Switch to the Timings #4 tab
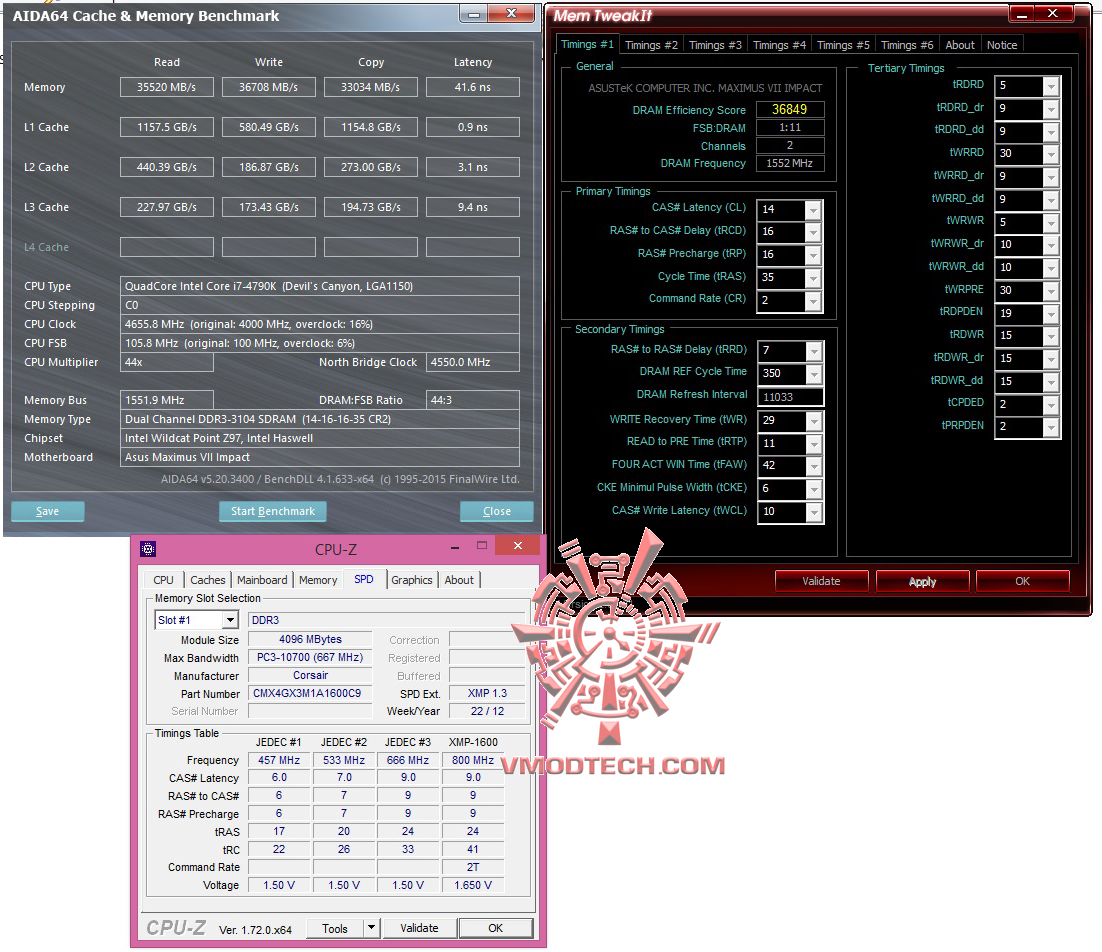 click(779, 45)
